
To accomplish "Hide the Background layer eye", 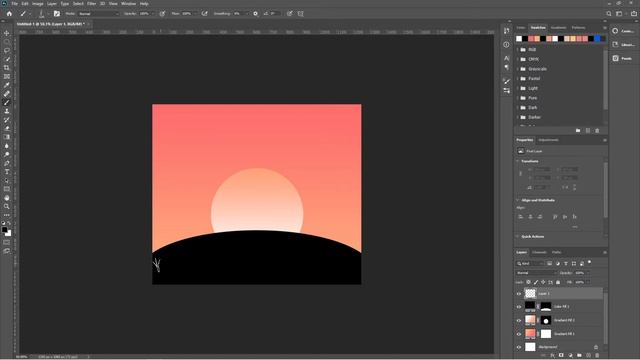I will [519, 347].
